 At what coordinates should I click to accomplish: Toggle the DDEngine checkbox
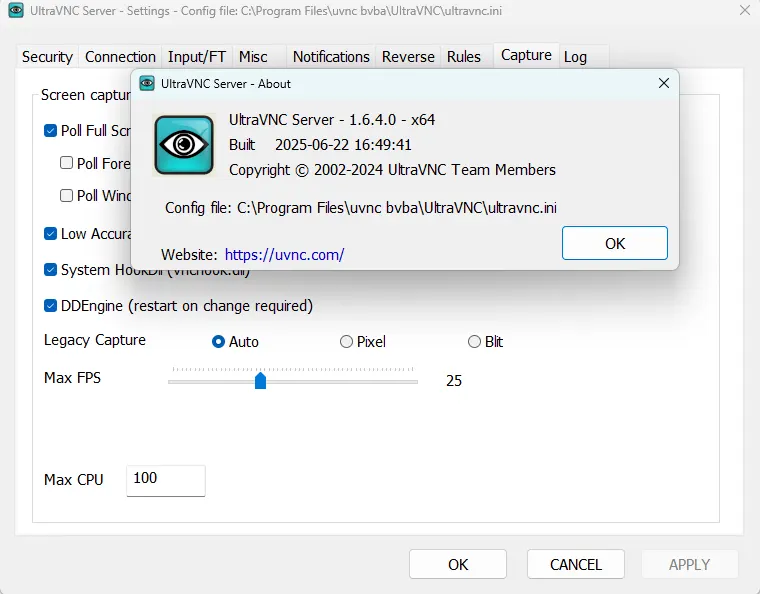(51, 306)
